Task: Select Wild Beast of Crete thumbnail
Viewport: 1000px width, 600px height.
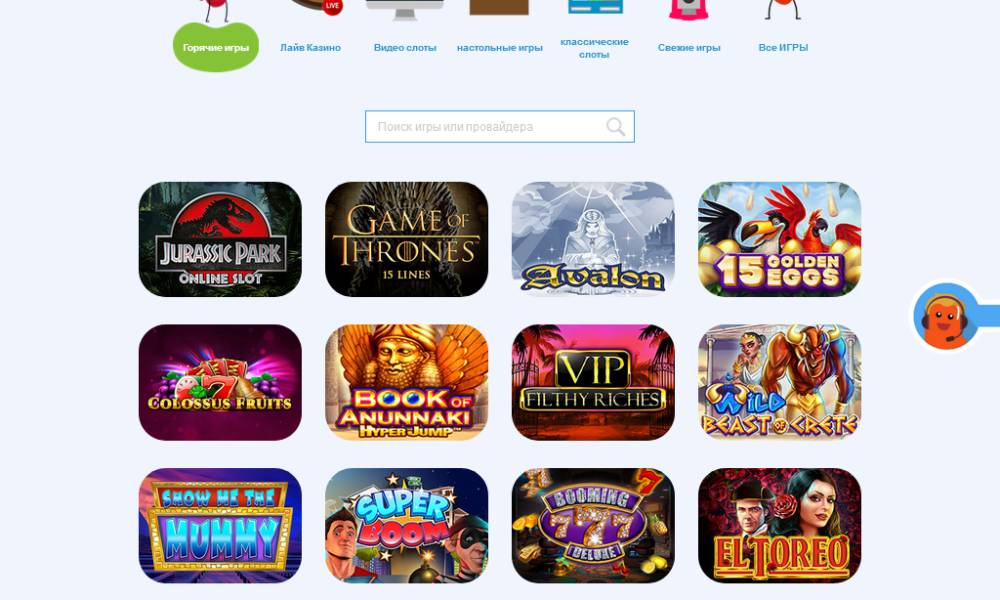Action: click(779, 383)
